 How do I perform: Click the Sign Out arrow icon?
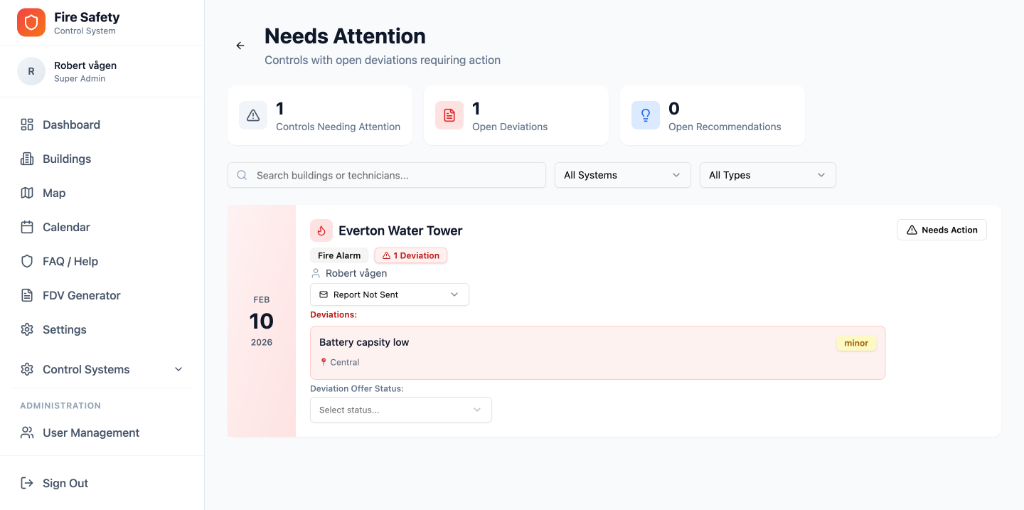(27, 483)
